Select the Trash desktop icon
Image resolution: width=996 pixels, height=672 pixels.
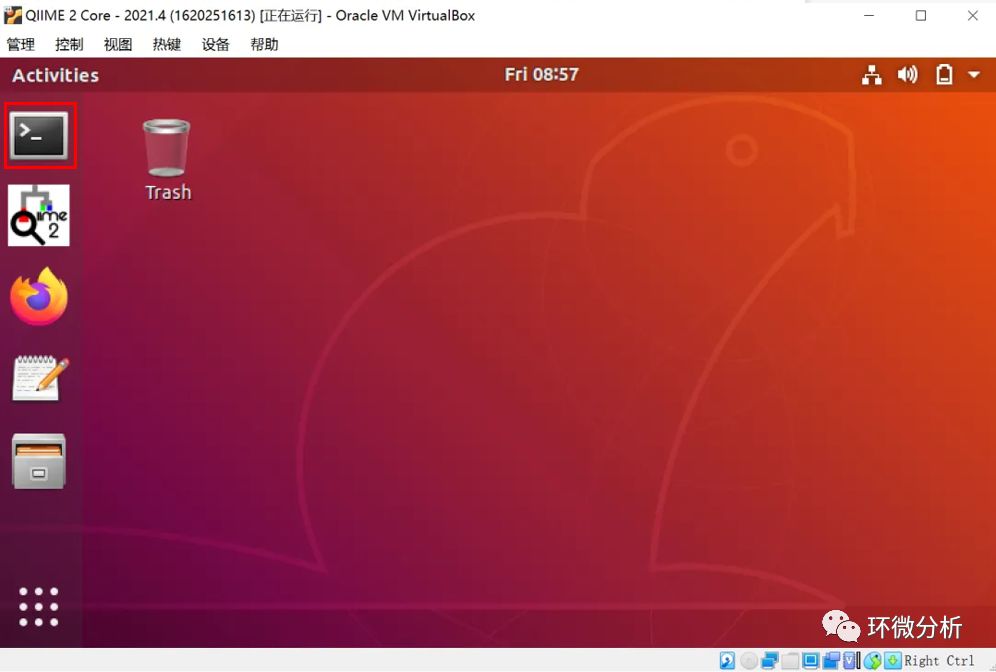click(x=167, y=160)
